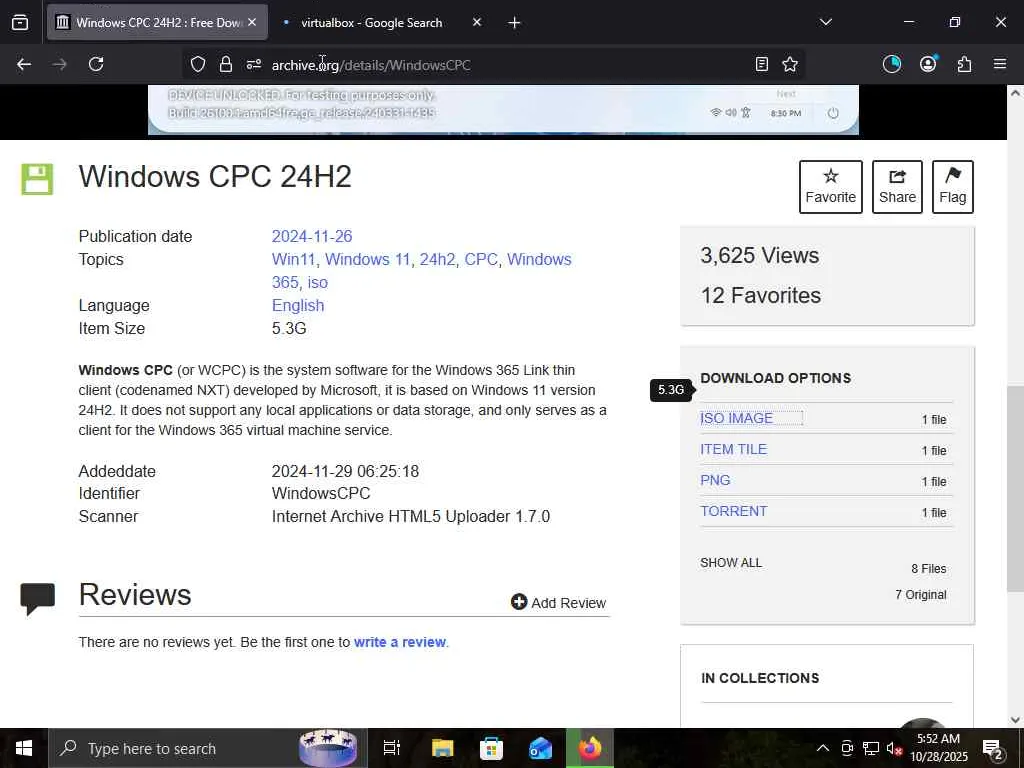1024x768 pixels.
Task: Open the CPC topic link
Action: click(481, 259)
